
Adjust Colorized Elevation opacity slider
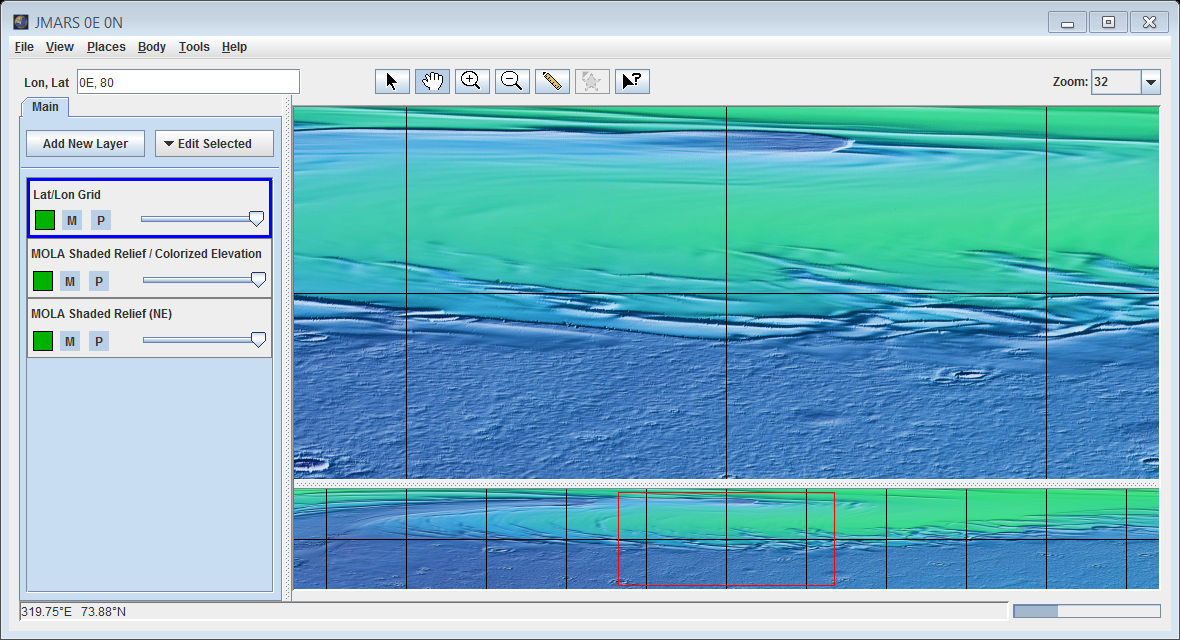pyautogui.click(x=204, y=280)
